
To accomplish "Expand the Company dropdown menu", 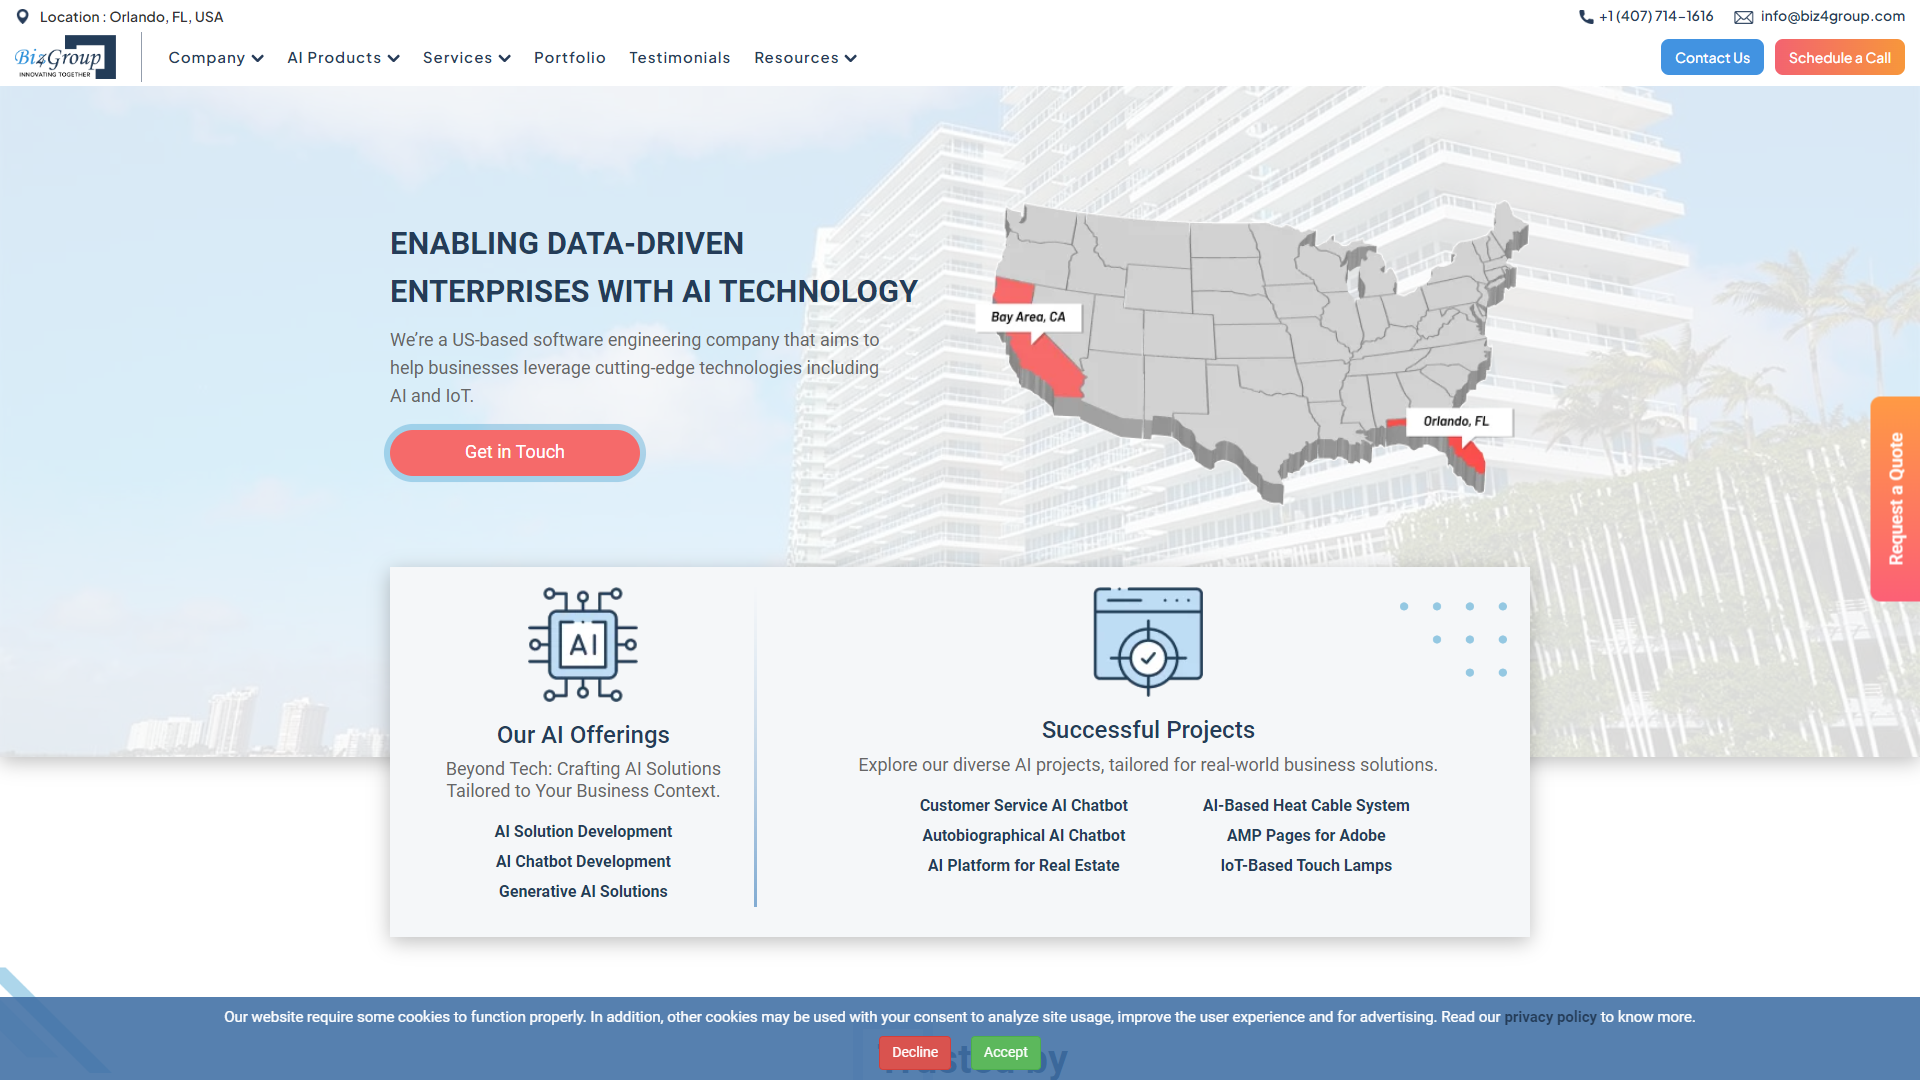I will point(215,58).
